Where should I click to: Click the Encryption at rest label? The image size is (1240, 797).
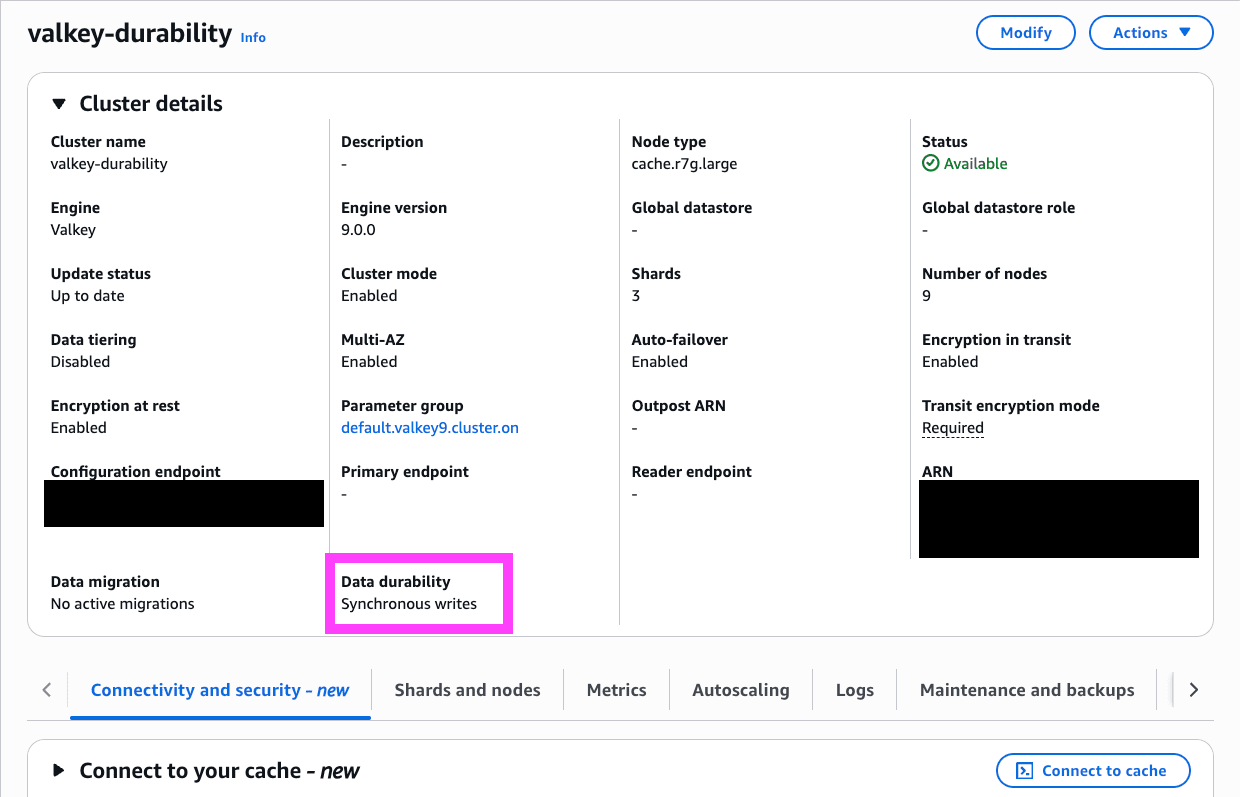click(116, 406)
